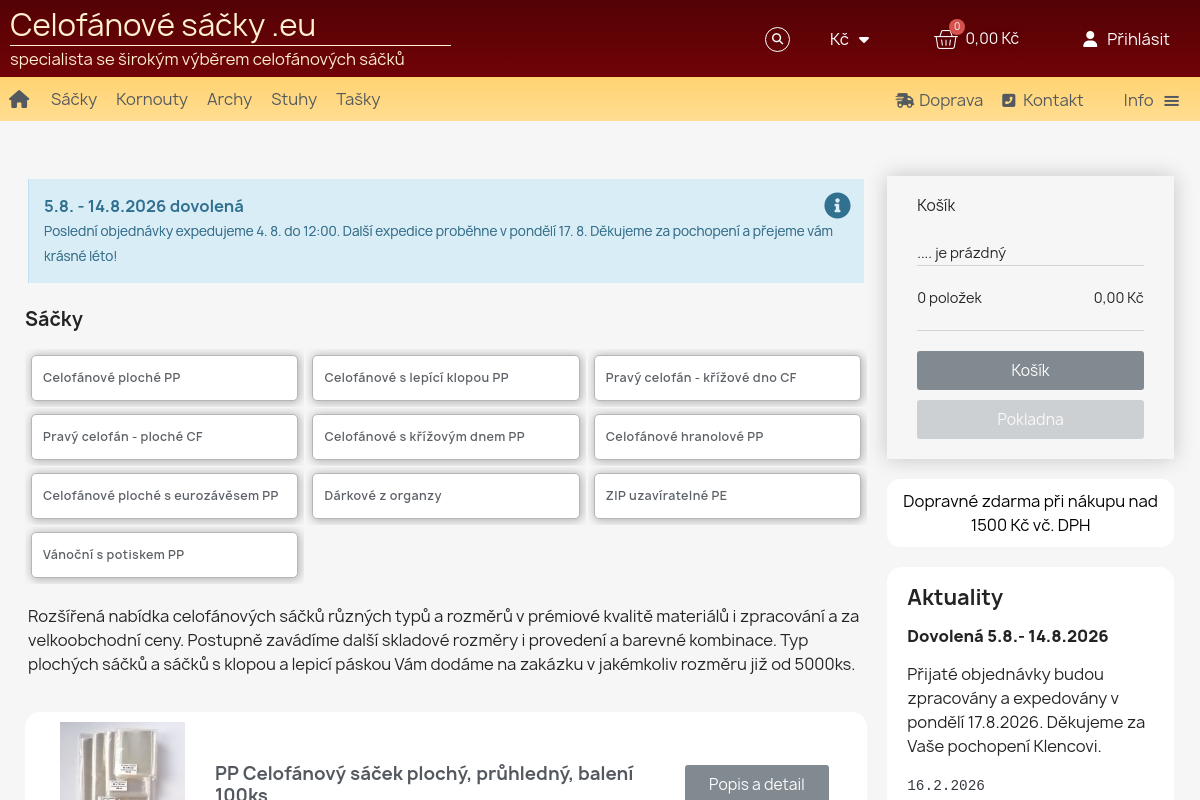This screenshot has width=1200, height=800.
Task: Open Celofánové ploché PP category
Action: coord(164,378)
